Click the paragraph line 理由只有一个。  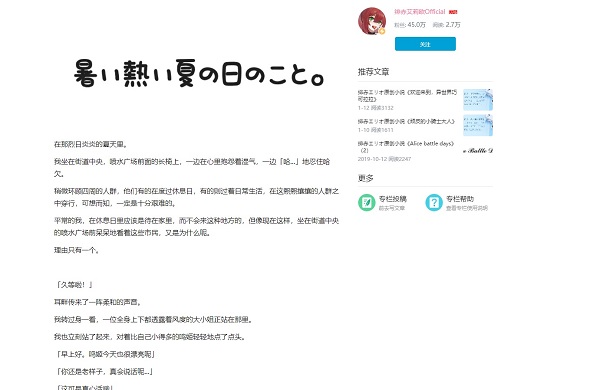point(77,250)
